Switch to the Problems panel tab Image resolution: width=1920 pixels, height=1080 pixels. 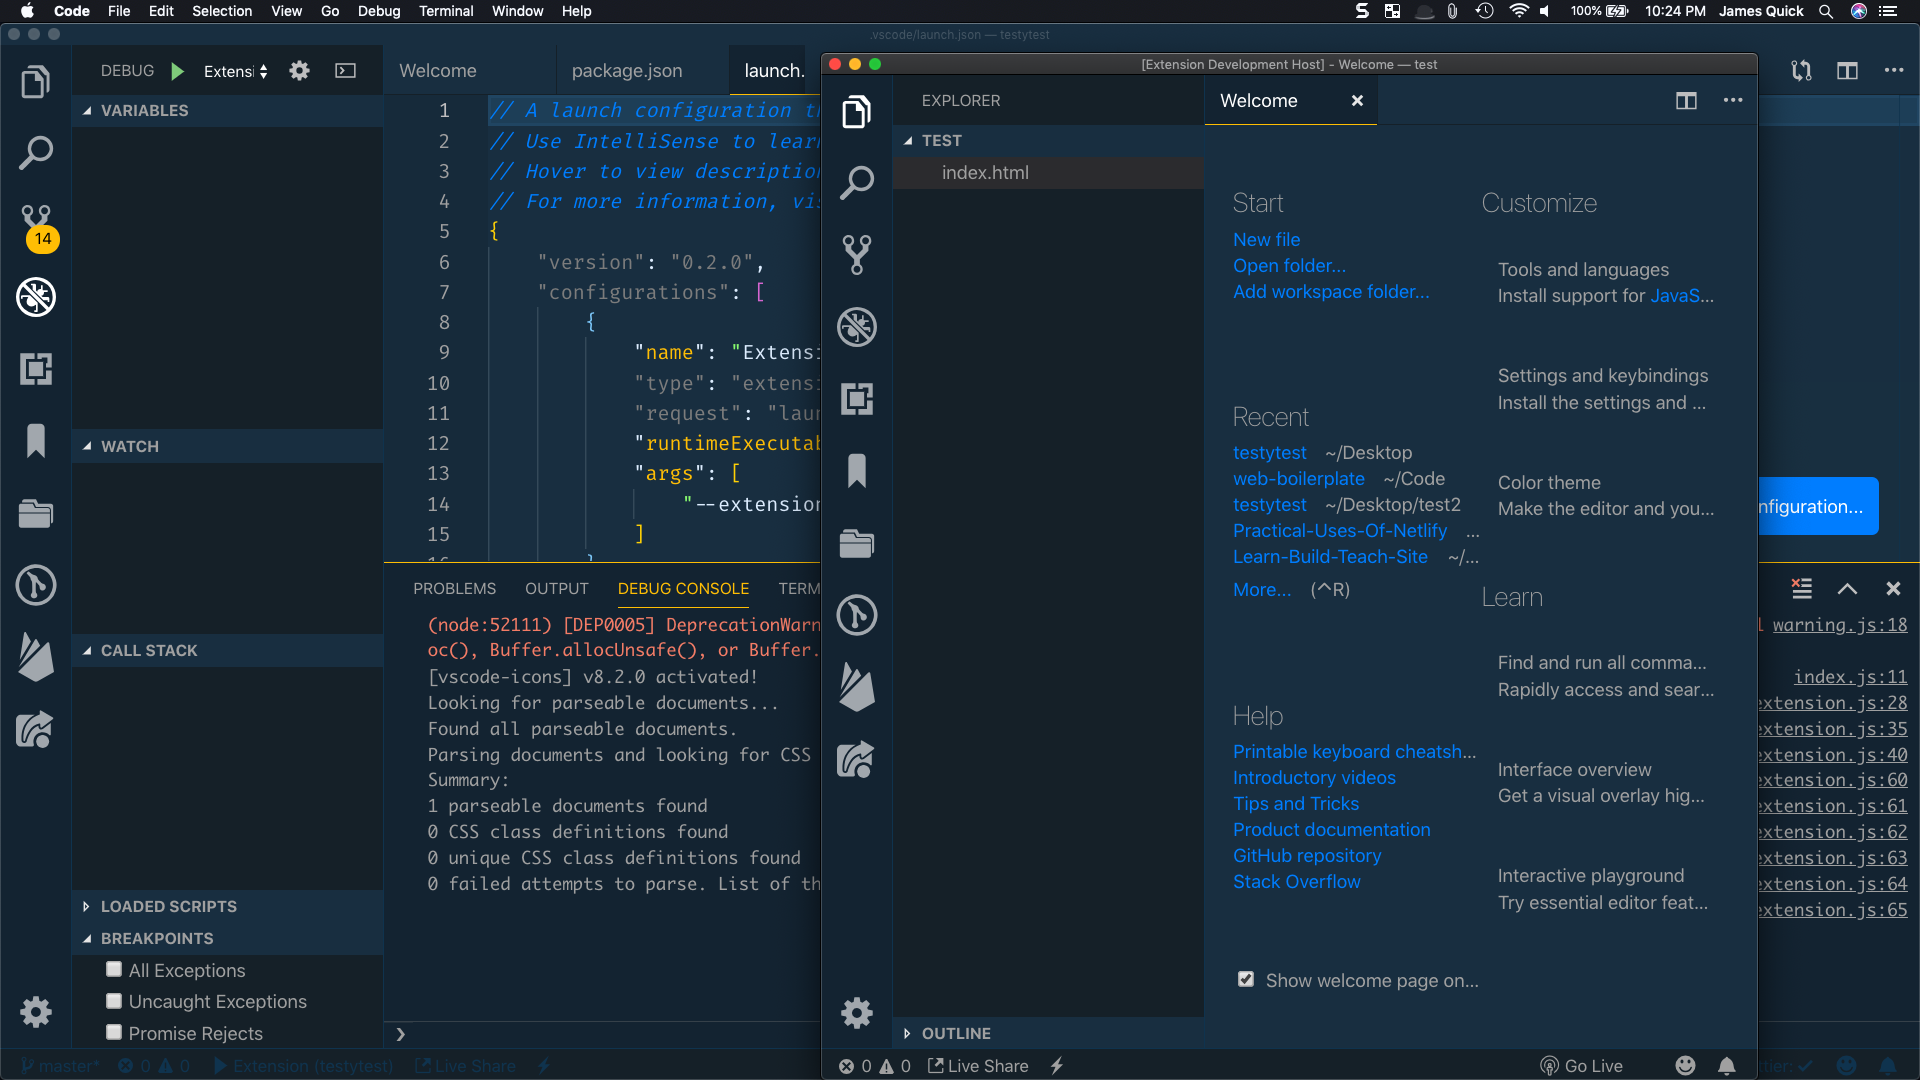(454, 589)
